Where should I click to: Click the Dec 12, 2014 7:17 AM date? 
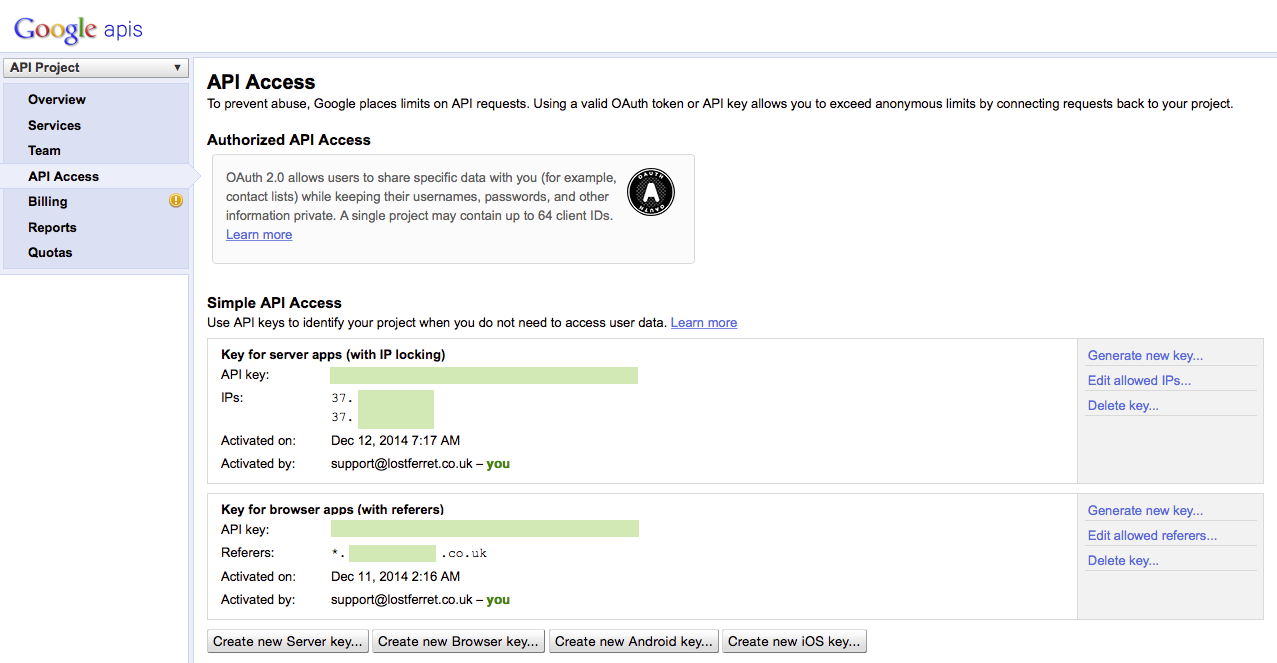click(x=396, y=440)
